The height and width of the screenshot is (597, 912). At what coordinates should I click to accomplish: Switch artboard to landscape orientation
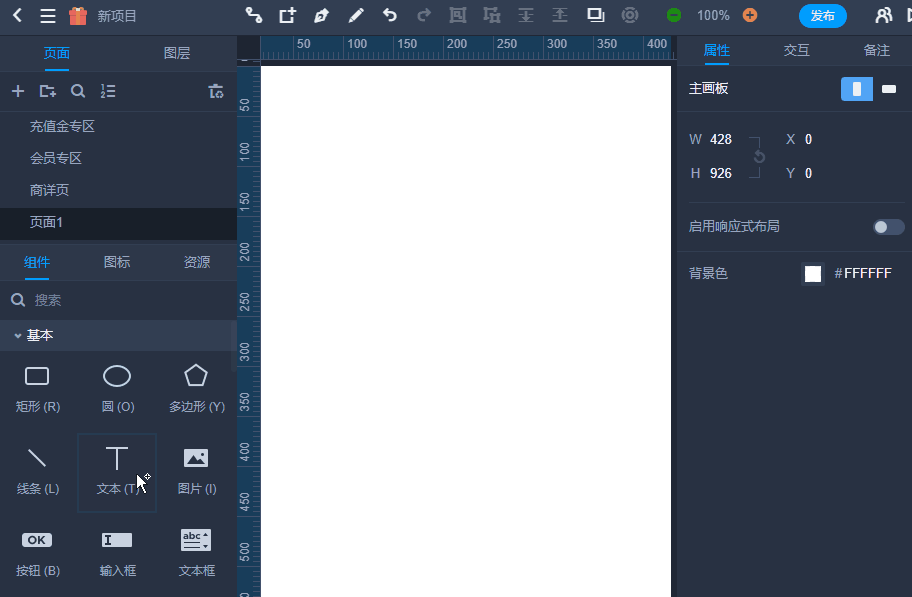click(x=888, y=89)
